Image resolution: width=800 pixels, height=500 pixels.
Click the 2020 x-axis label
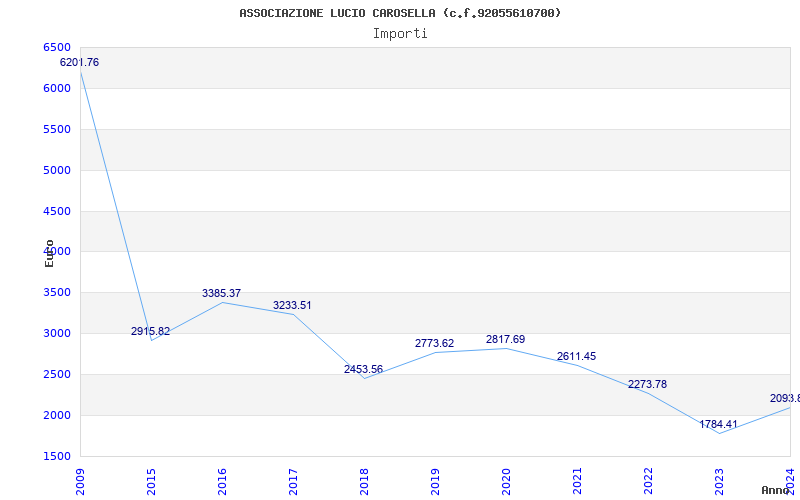click(x=506, y=481)
